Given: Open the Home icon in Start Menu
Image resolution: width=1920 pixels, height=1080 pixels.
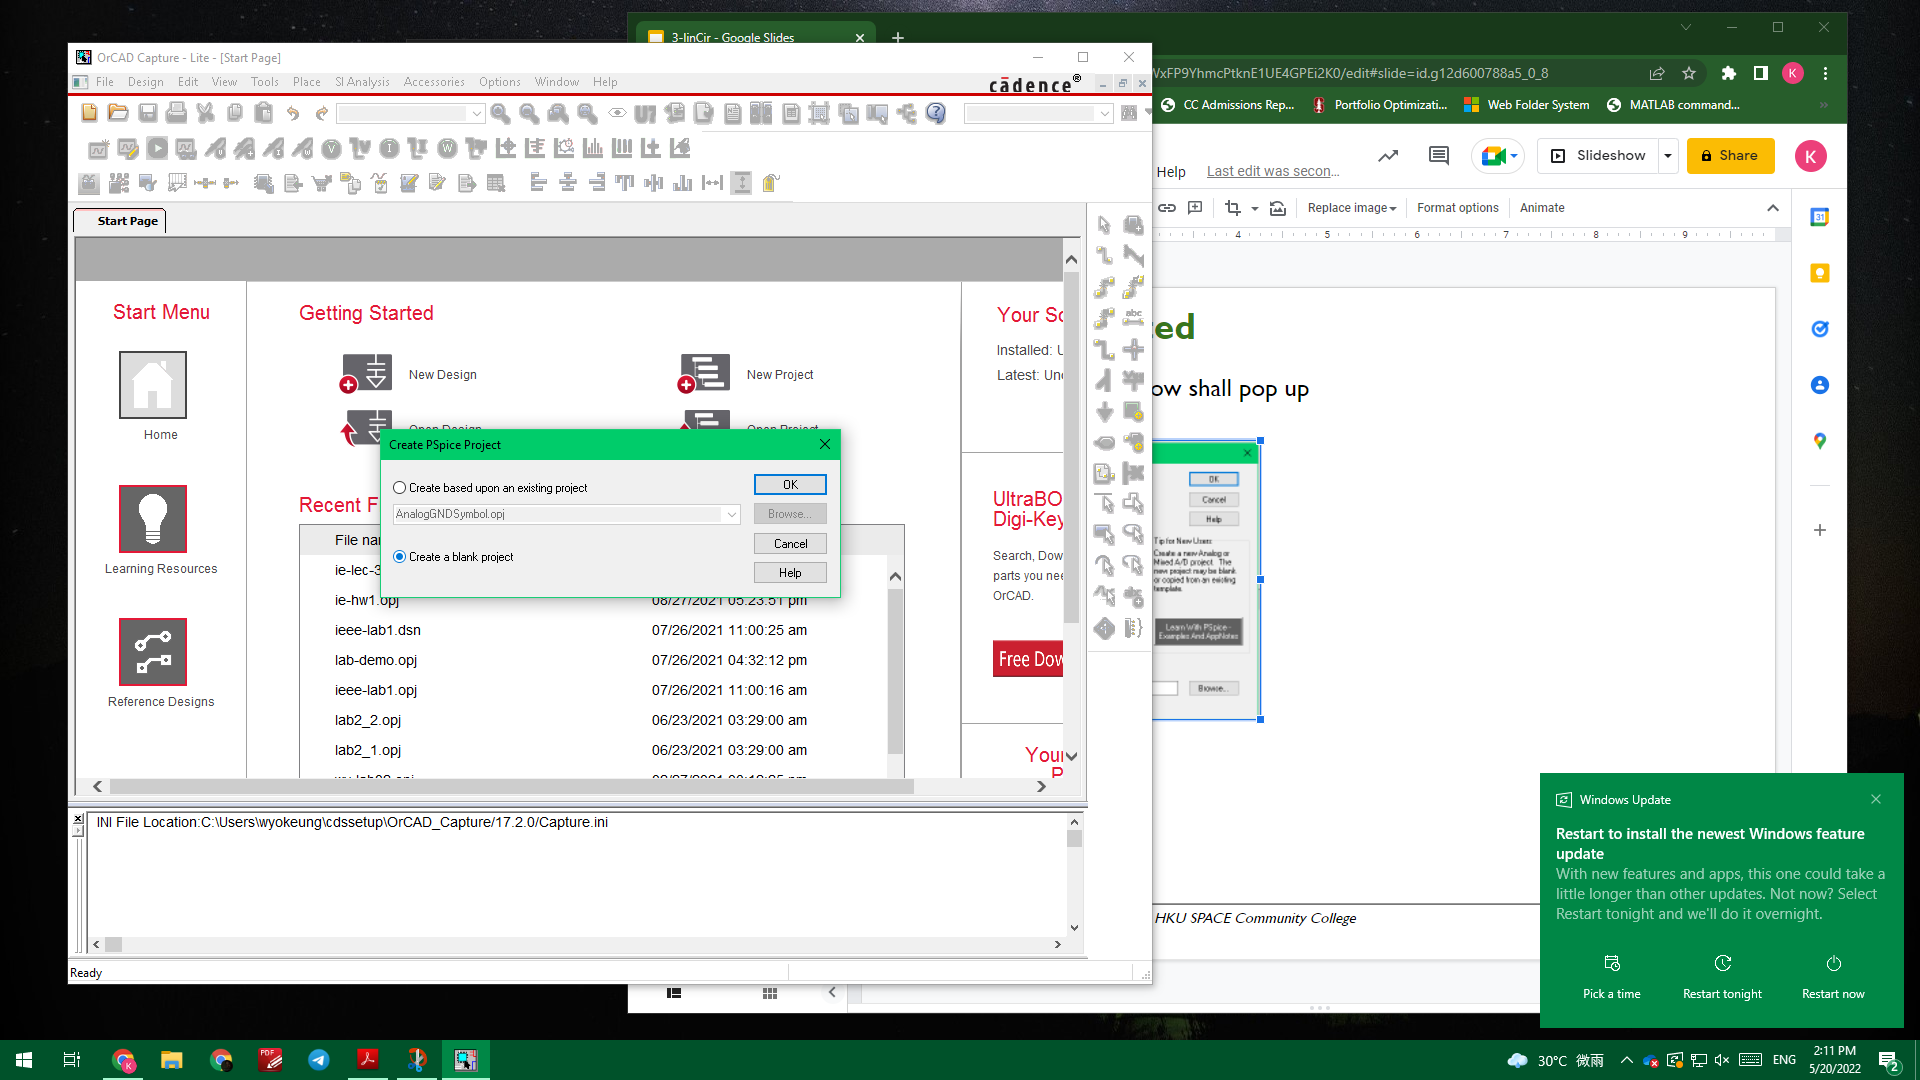Looking at the screenshot, I should (x=153, y=385).
